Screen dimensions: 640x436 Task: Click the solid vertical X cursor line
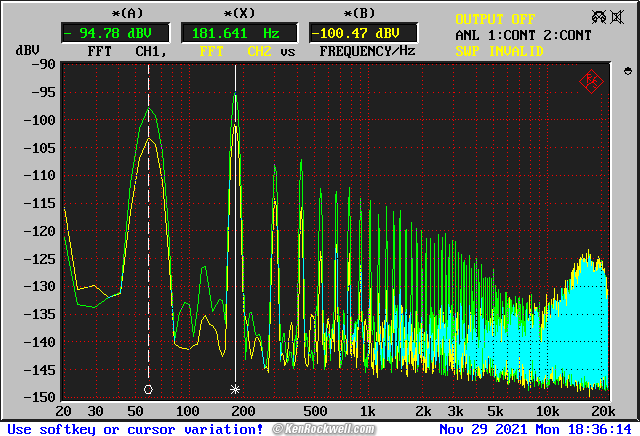point(235,250)
